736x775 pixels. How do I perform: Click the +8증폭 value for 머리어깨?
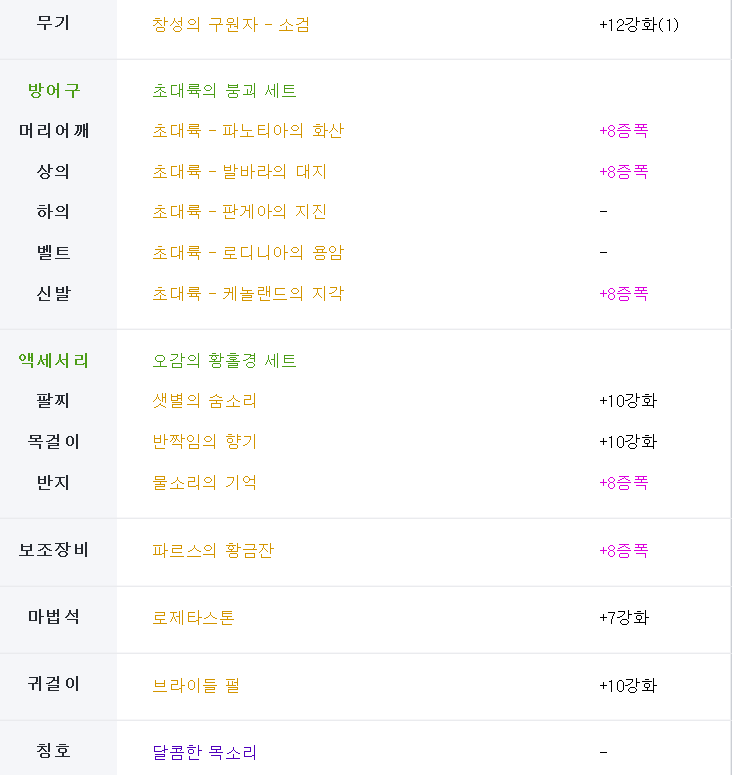pyautogui.click(x=623, y=130)
